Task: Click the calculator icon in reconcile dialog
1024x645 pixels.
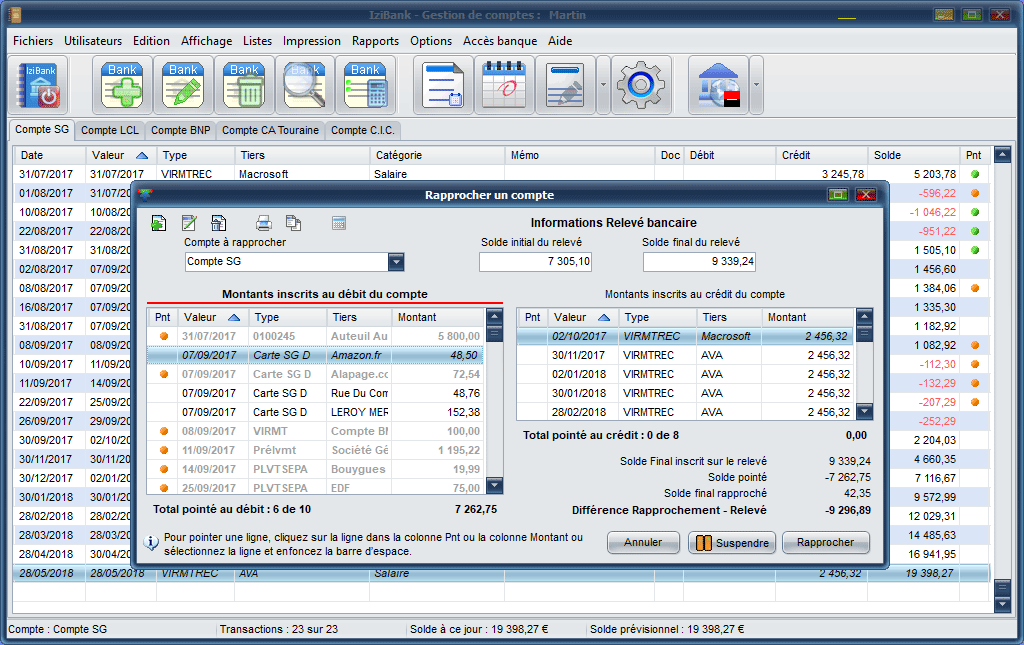Action: coord(338,223)
